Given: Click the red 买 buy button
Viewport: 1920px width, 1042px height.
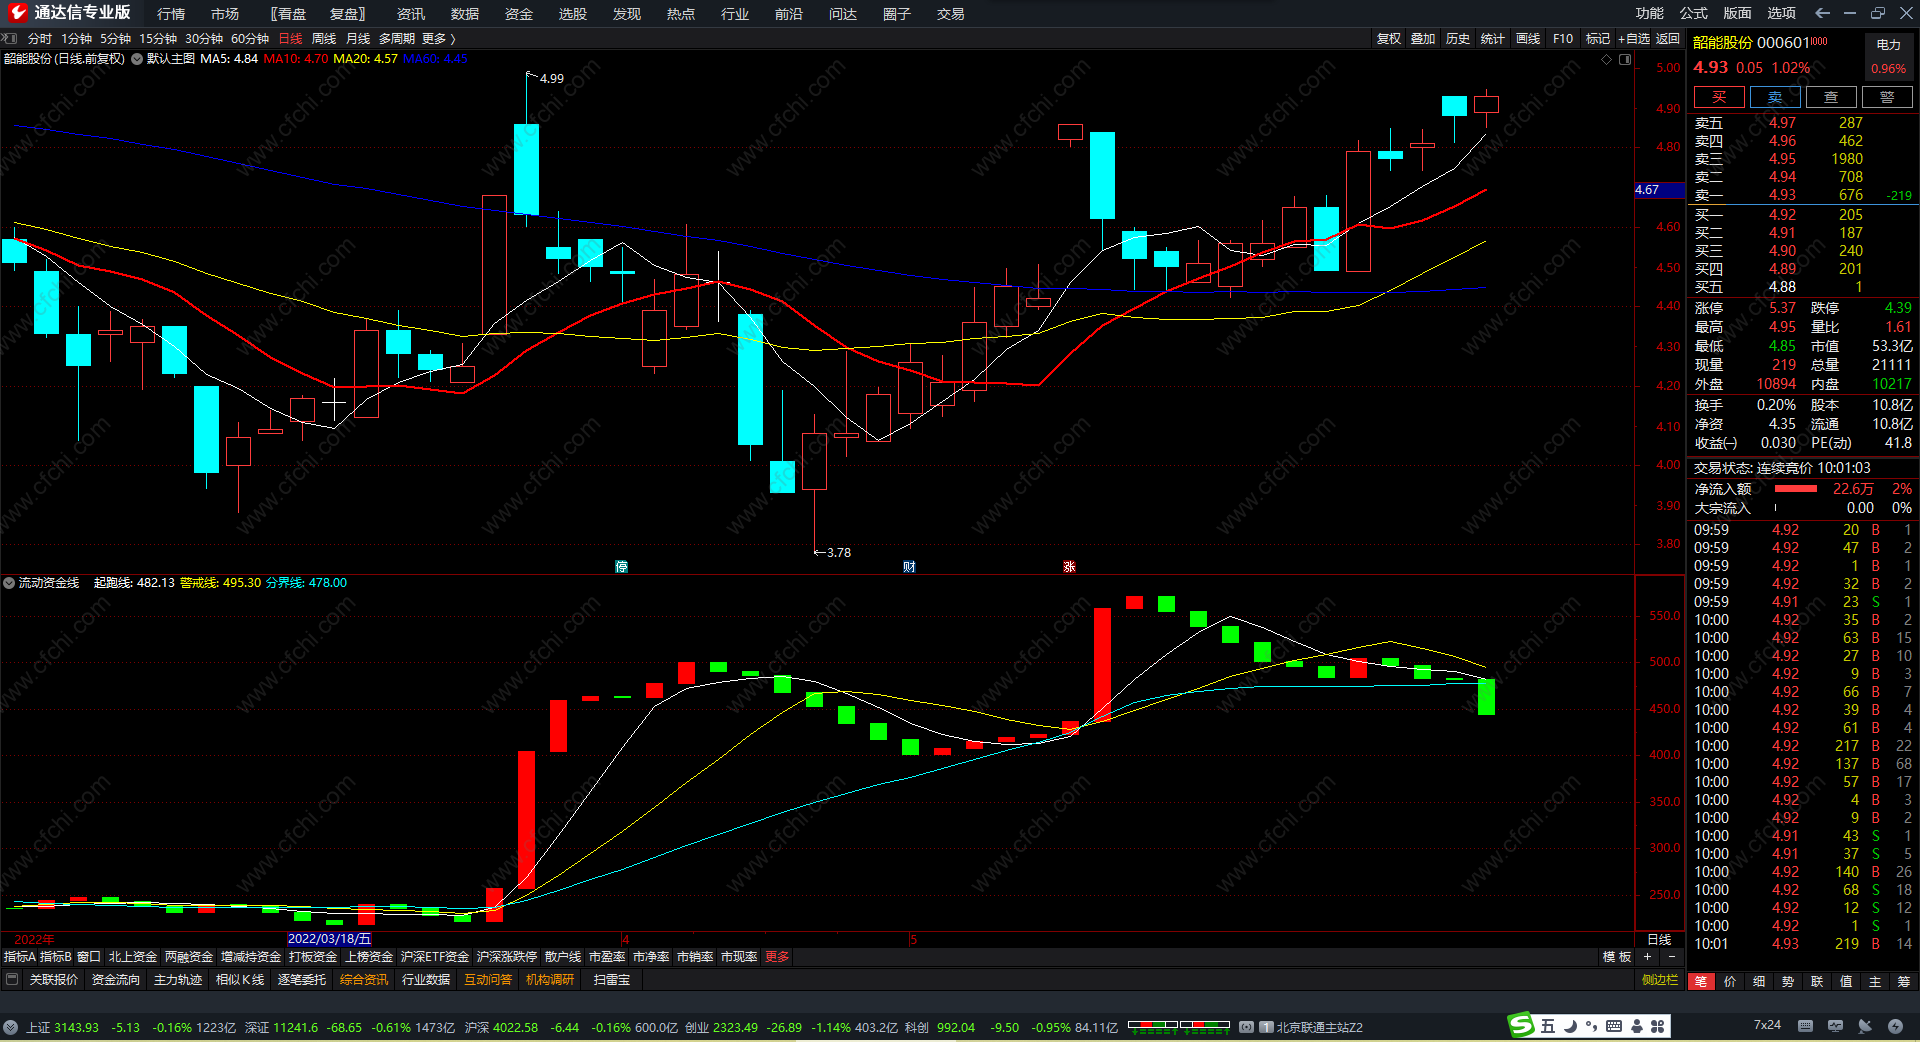Looking at the screenshot, I should point(1719,97).
